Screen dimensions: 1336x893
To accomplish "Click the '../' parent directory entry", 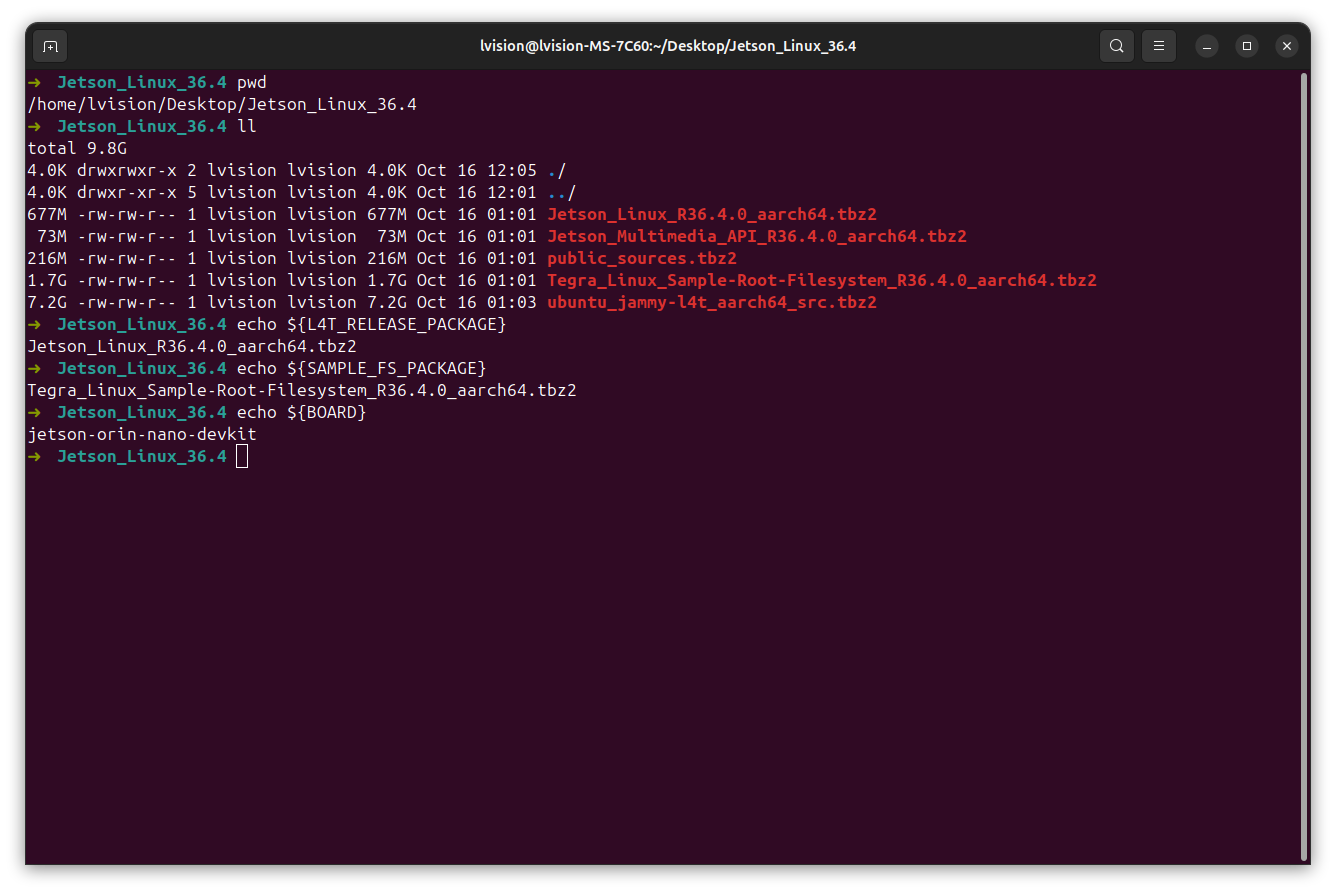I will (562, 192).
